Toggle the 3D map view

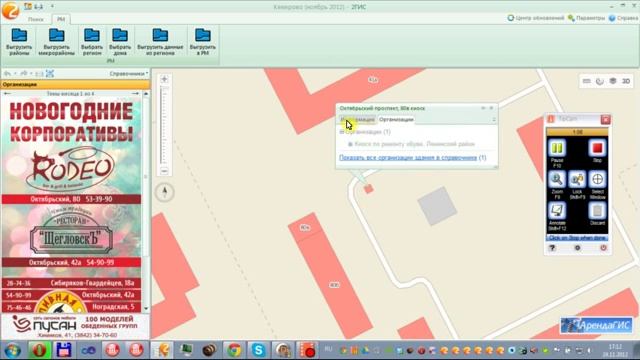pos(626,81)
